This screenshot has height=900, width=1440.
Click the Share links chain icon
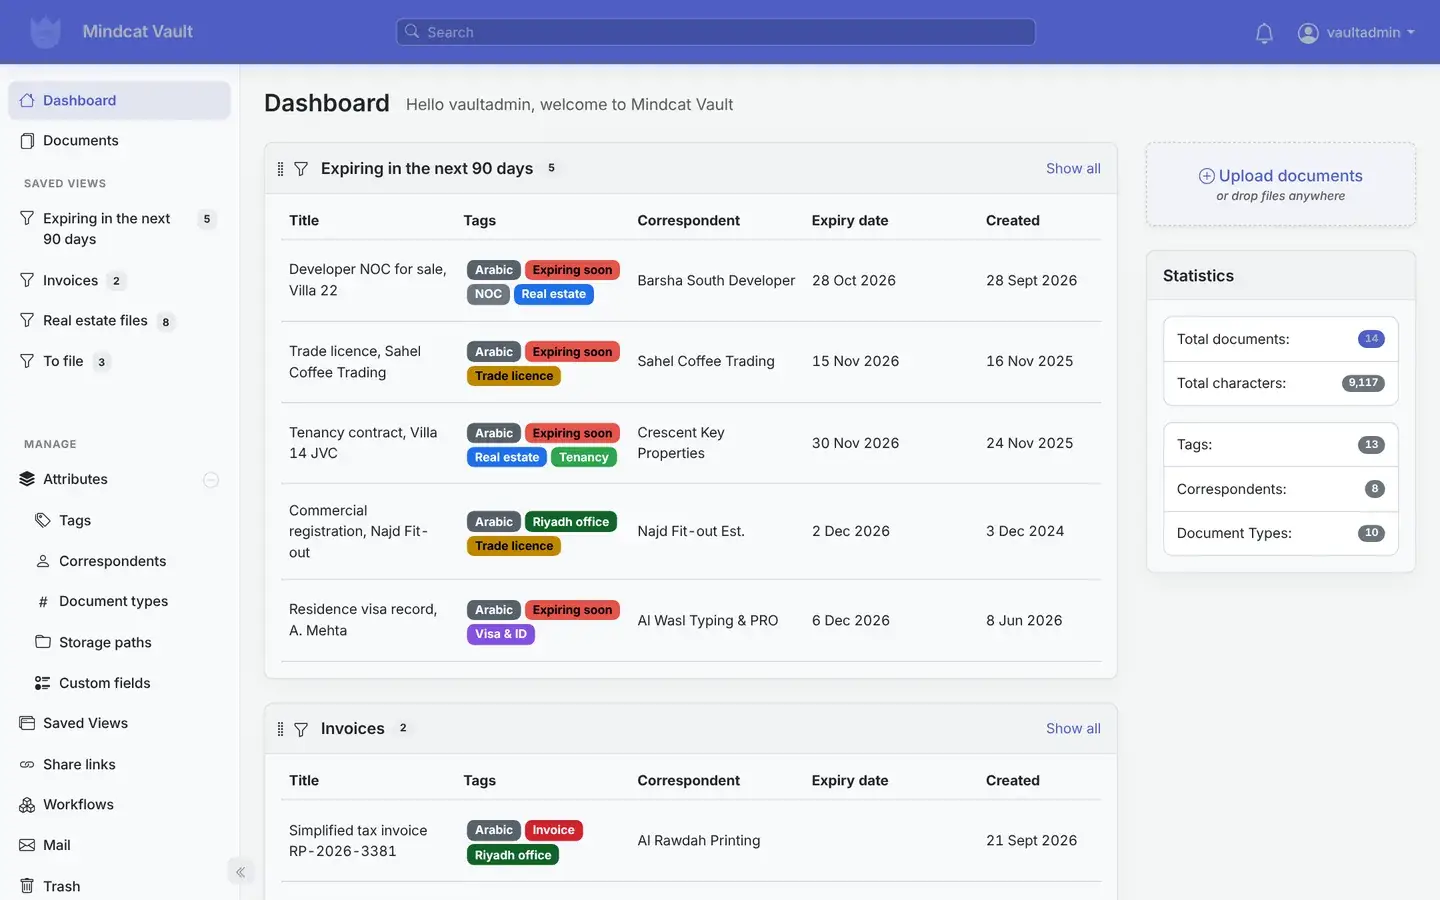(x=27, y=765)
